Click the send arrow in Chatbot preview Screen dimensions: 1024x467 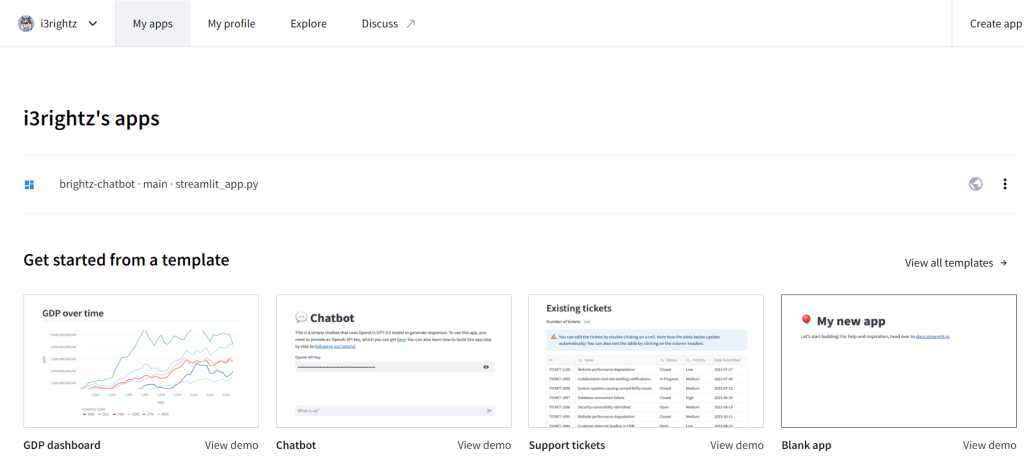489,410
